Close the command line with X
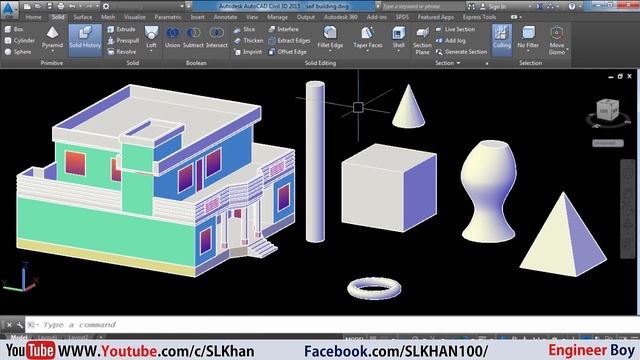Viewport: 640px width, 360px height. (9, 325)
